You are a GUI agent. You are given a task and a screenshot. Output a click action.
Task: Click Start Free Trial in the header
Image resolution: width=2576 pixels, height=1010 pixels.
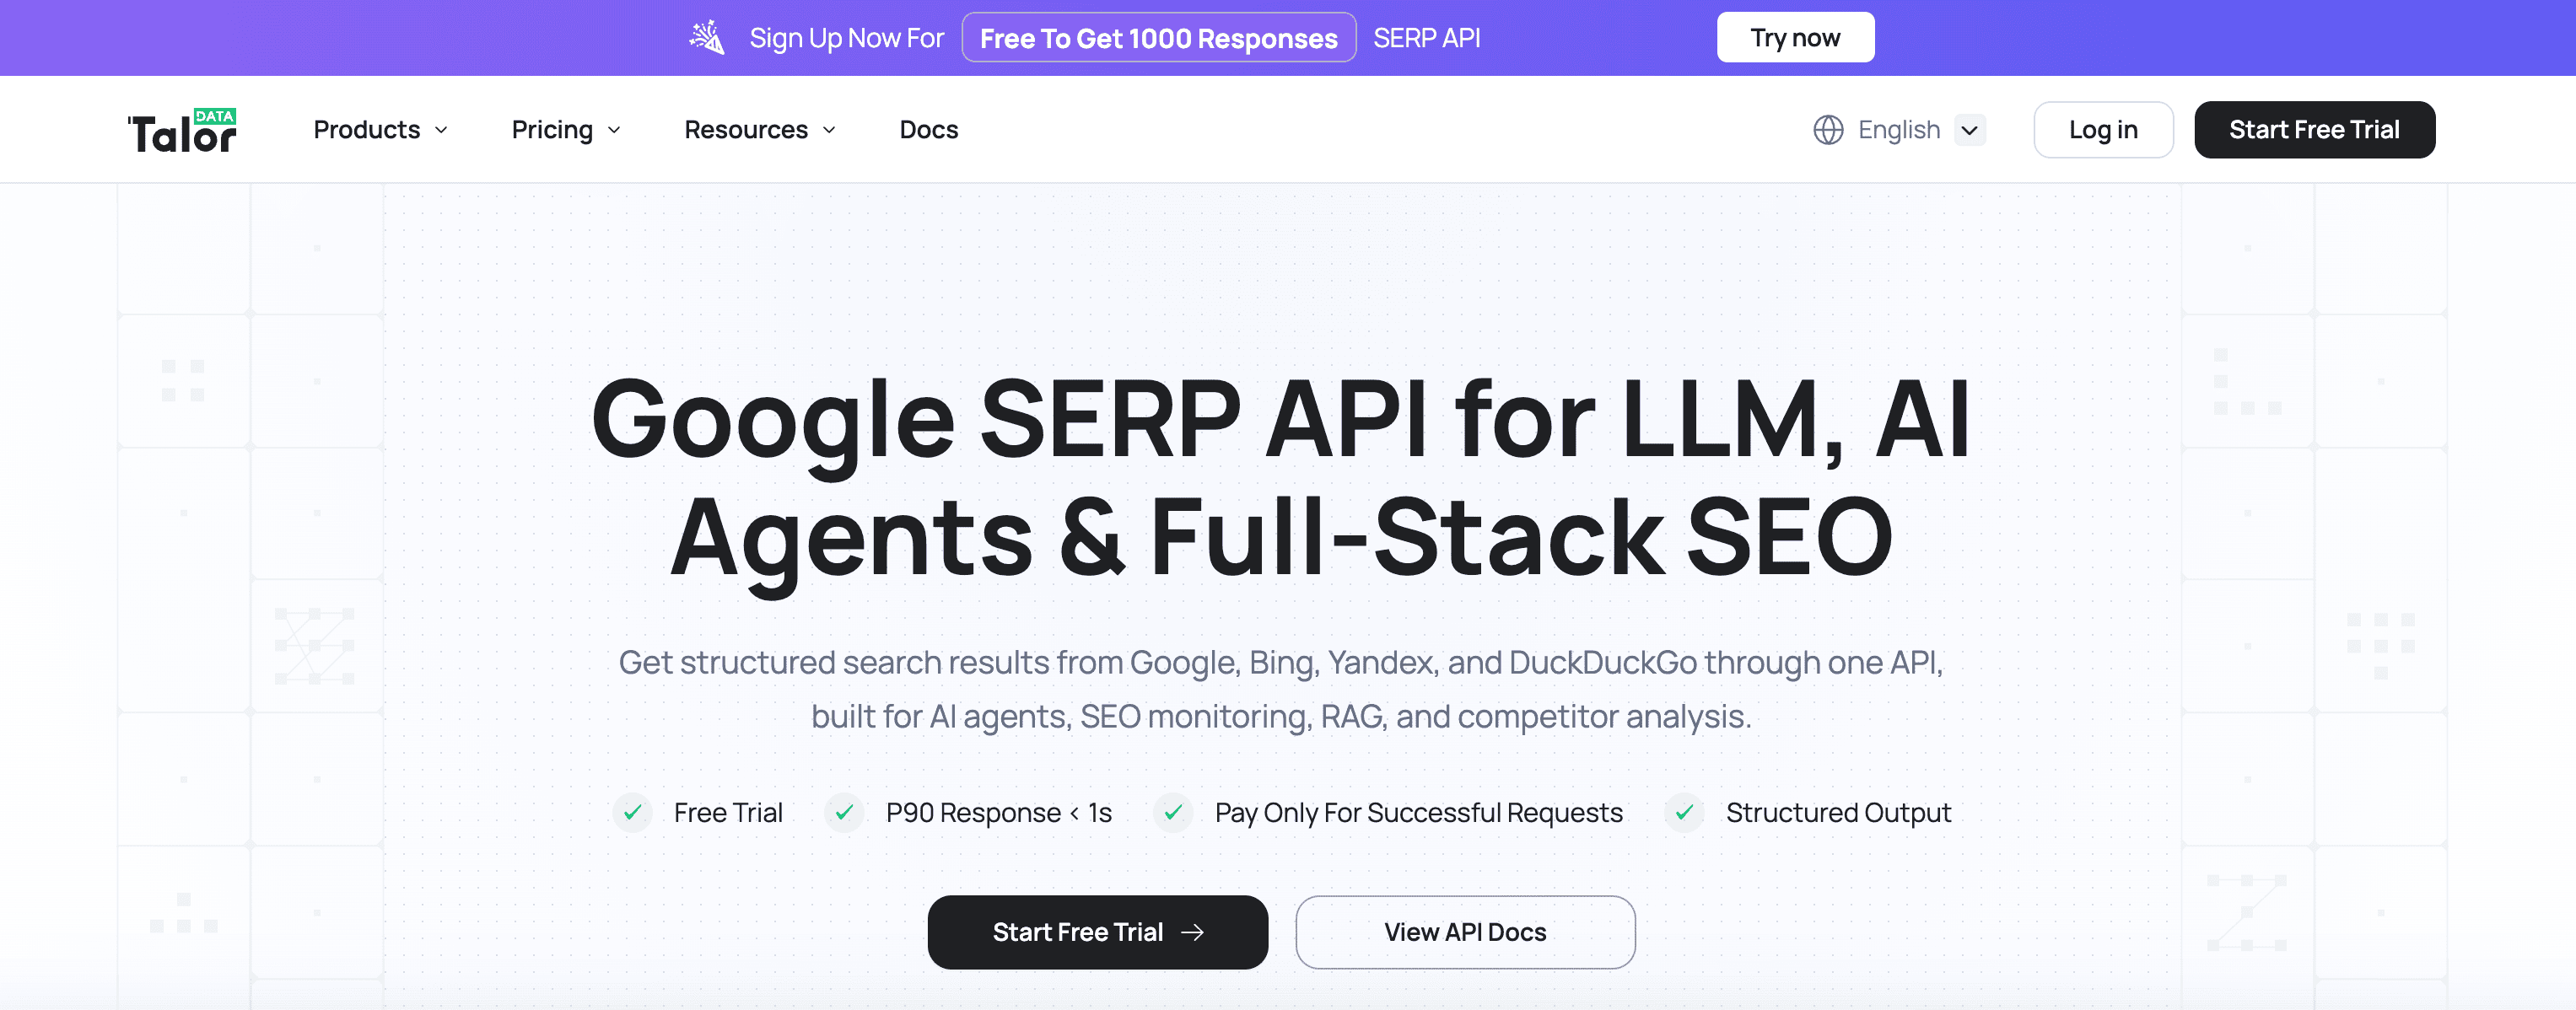[2314, 130]
